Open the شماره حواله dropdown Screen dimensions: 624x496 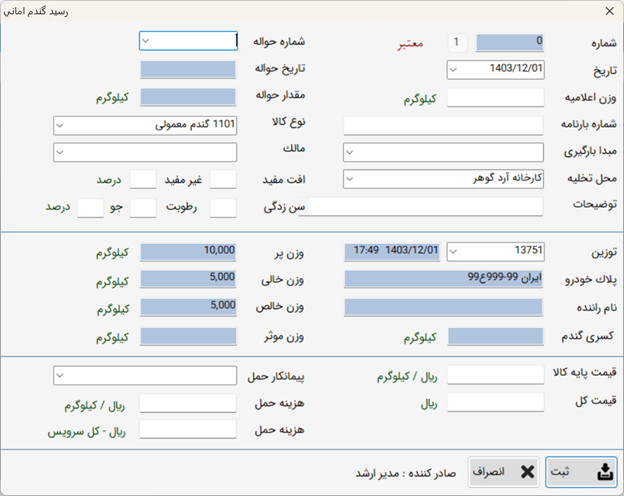coord(146,41)
